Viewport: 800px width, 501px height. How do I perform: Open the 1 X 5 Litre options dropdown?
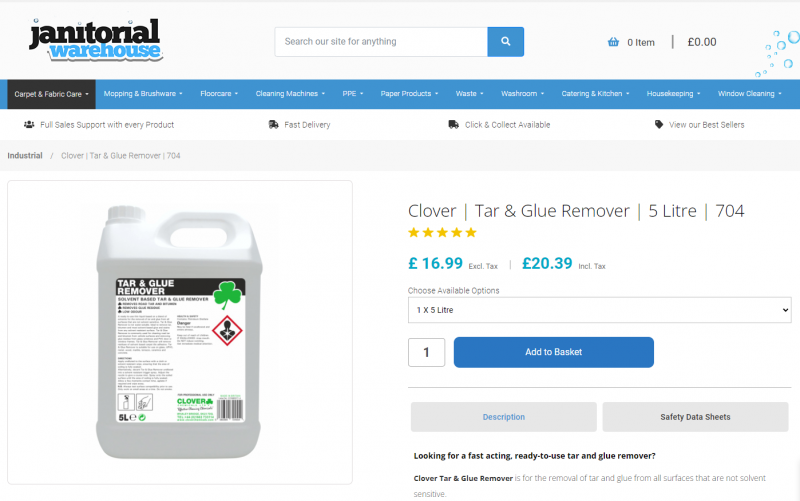click(x=599, y=310)
